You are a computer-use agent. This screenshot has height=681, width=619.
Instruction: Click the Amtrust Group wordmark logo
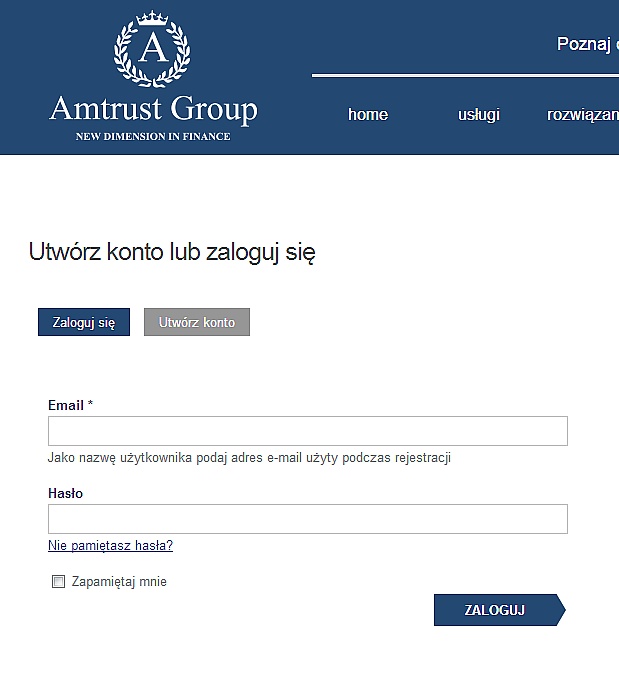point(153,109)
